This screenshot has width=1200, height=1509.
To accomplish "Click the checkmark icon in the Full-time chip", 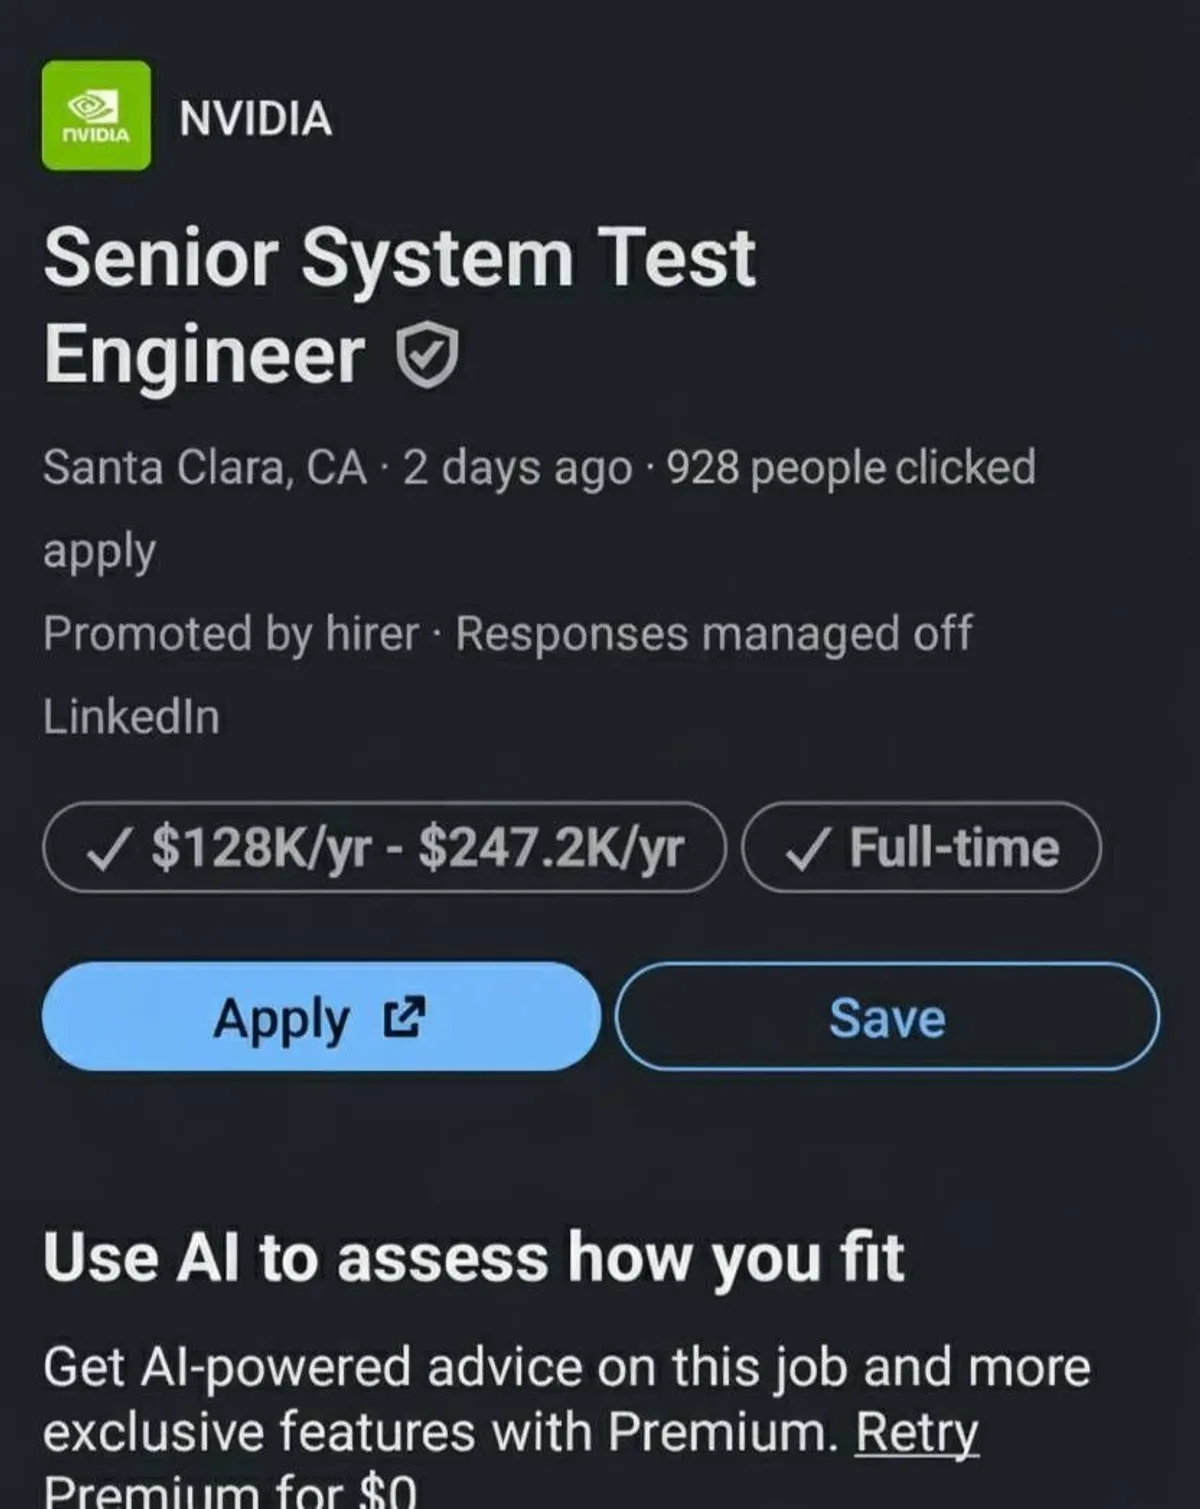I will tap(806, 849).
